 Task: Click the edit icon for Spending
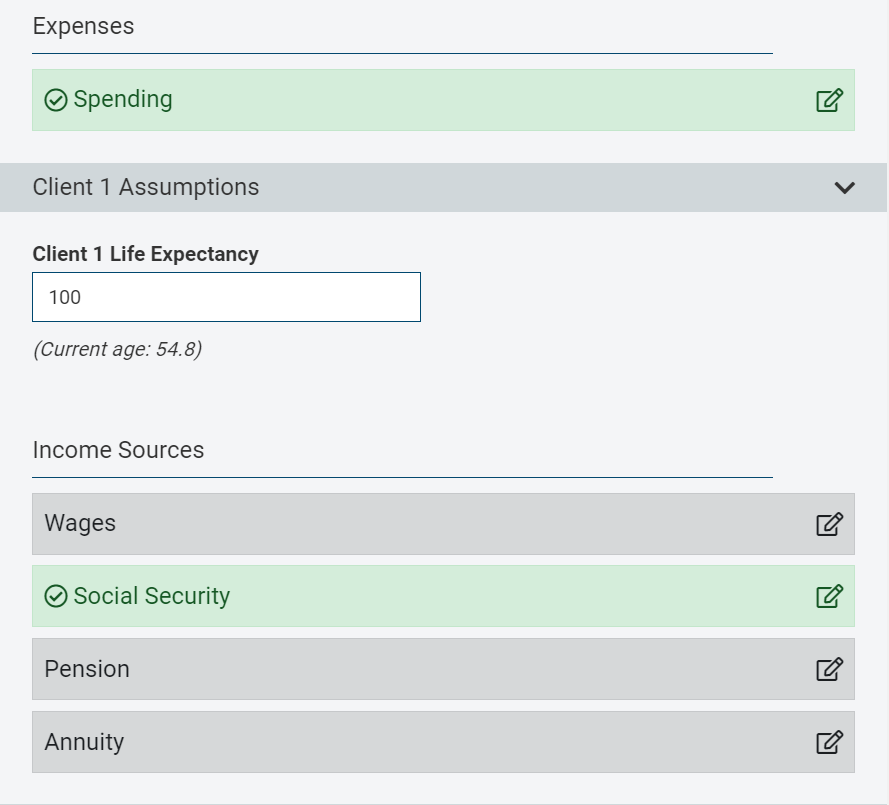pos(829,100)
